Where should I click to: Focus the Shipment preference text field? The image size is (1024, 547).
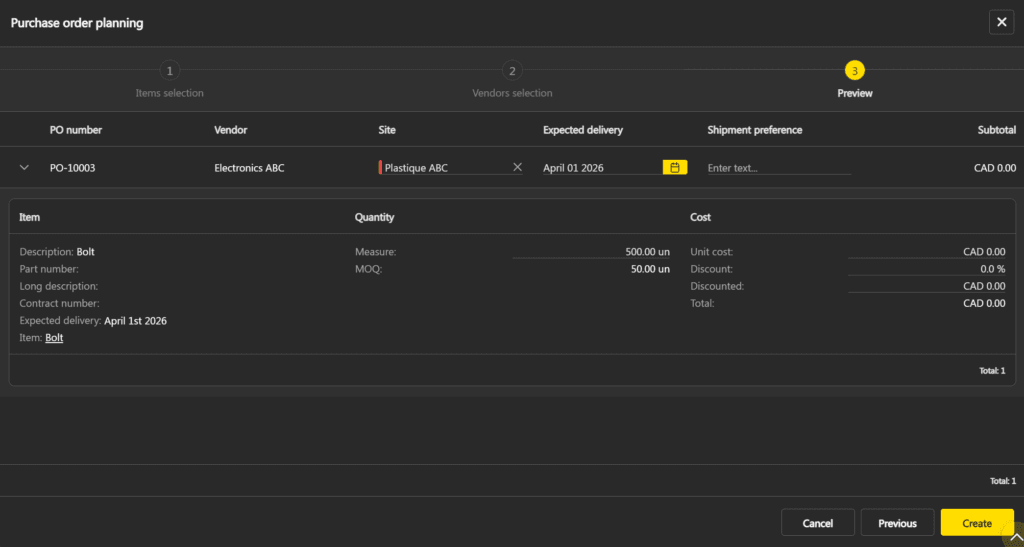(x=778, y=168)
